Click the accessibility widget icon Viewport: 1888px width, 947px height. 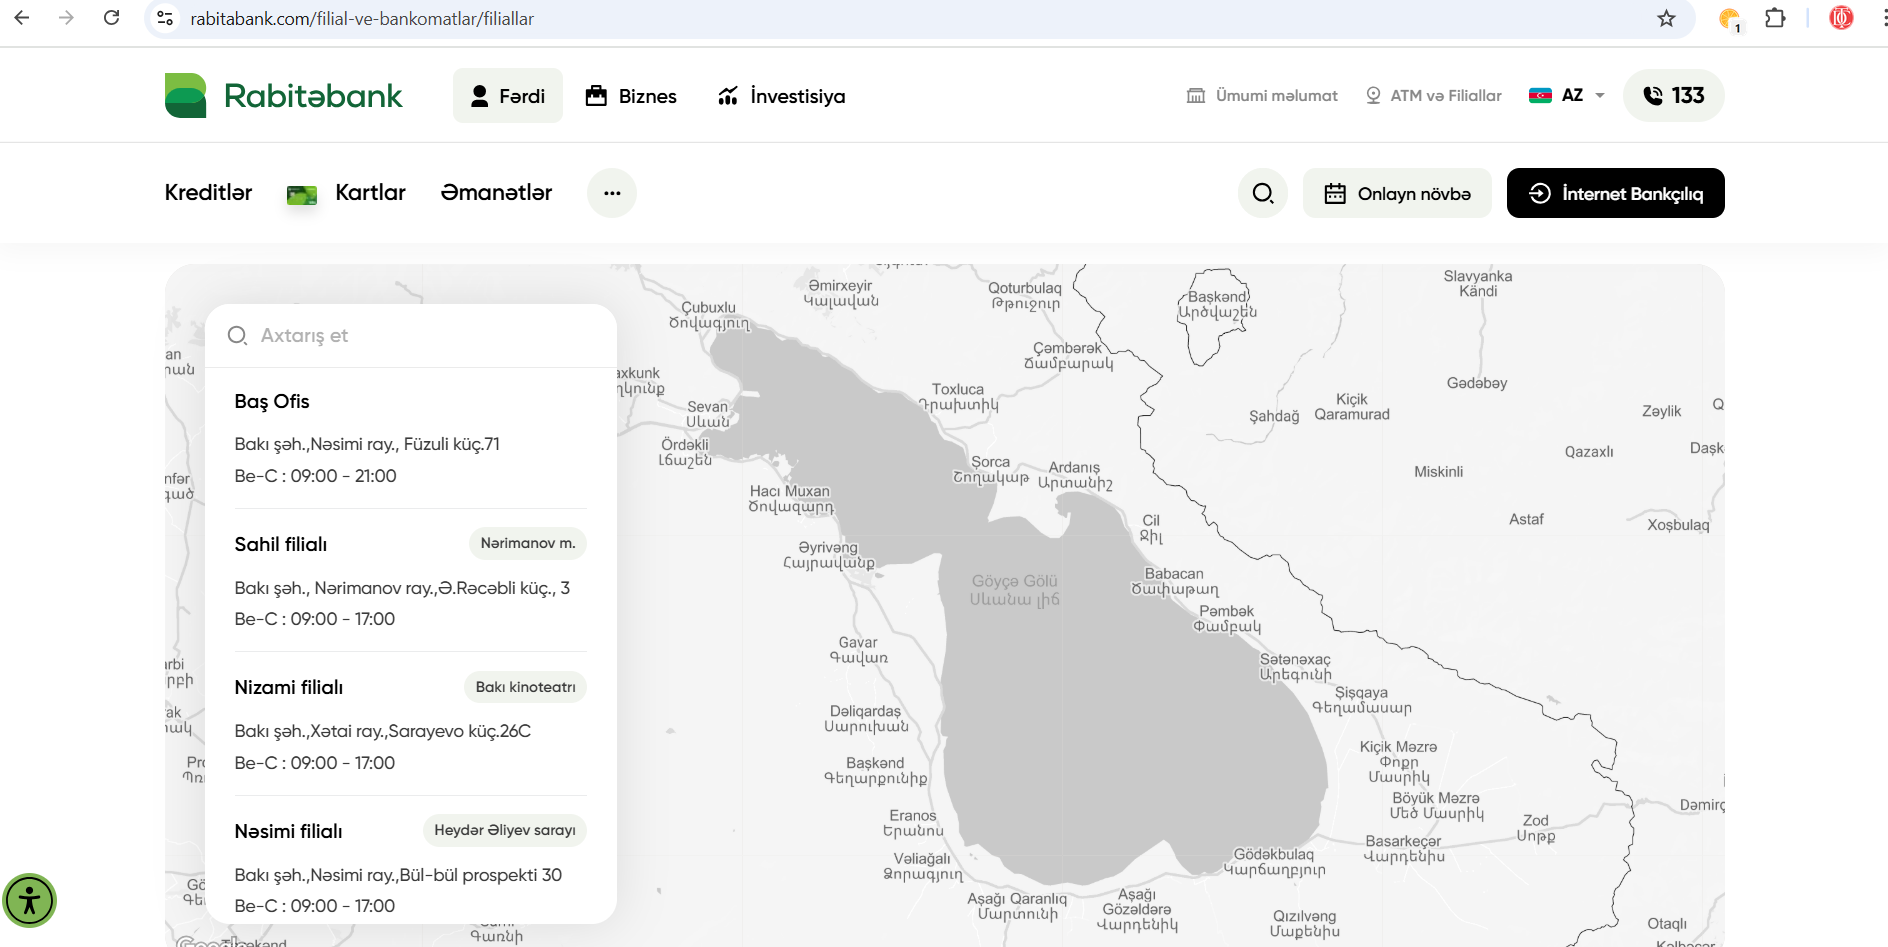(30, 901)
